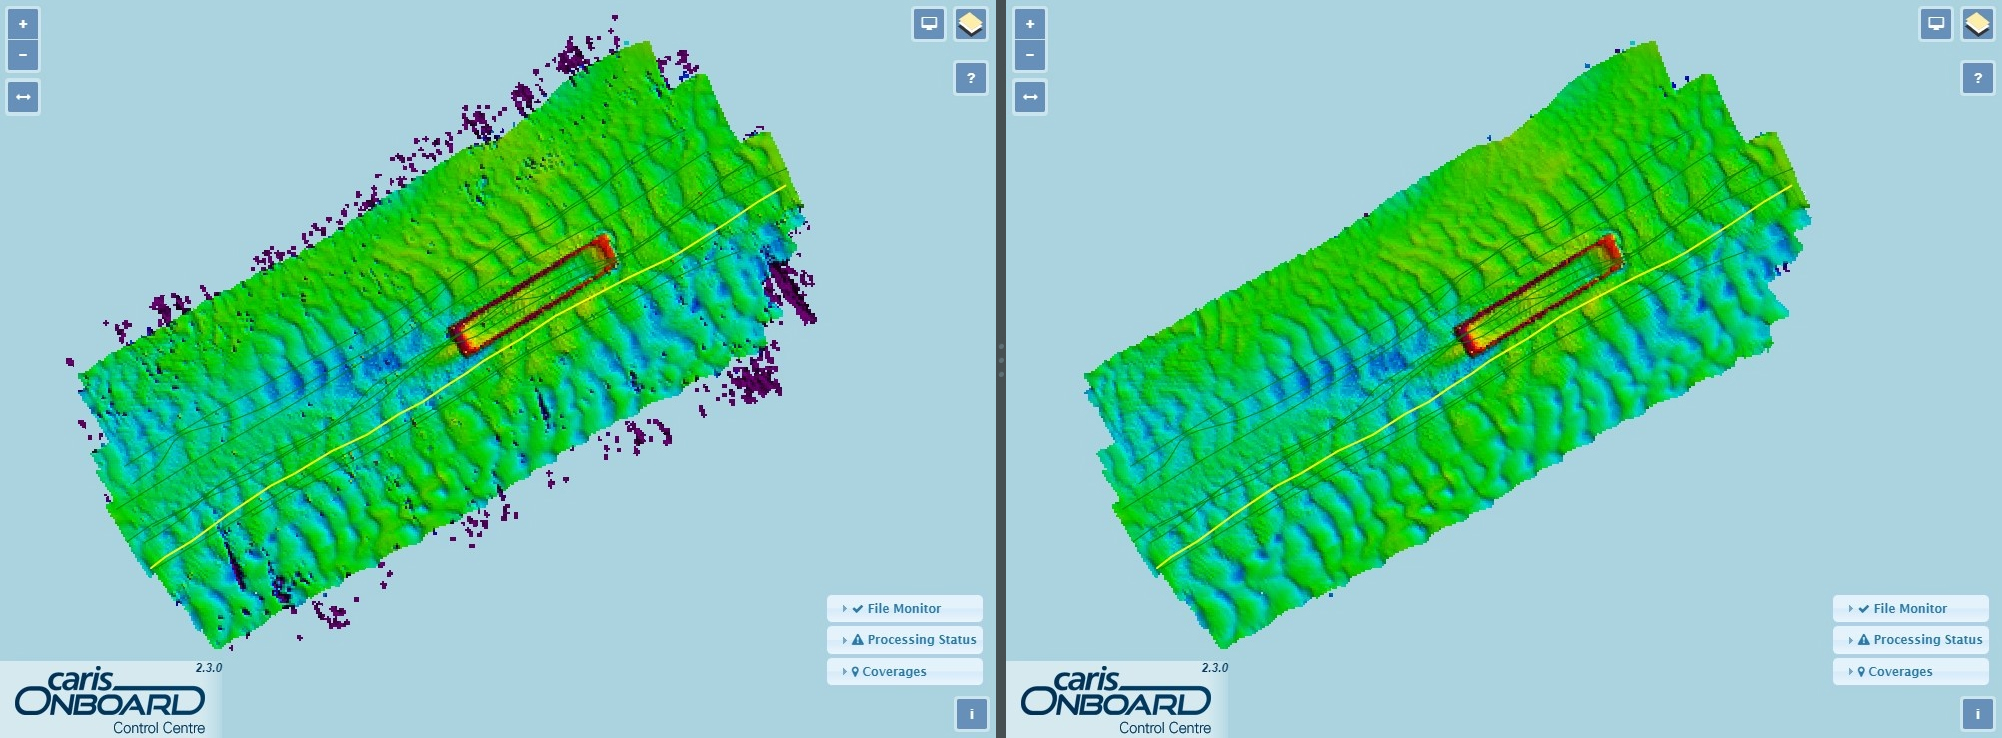The height and width of the screenshot is (738, 2002).
Task: Zoom out on the right map view
Action: pyautogui.click(x=1030, y=55)
